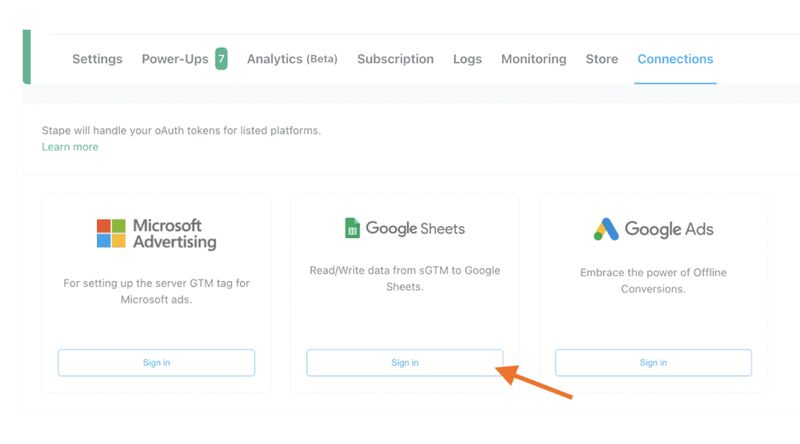Switch to the Store tab
Screen dimensions: 800x444
tap(602, 59)
